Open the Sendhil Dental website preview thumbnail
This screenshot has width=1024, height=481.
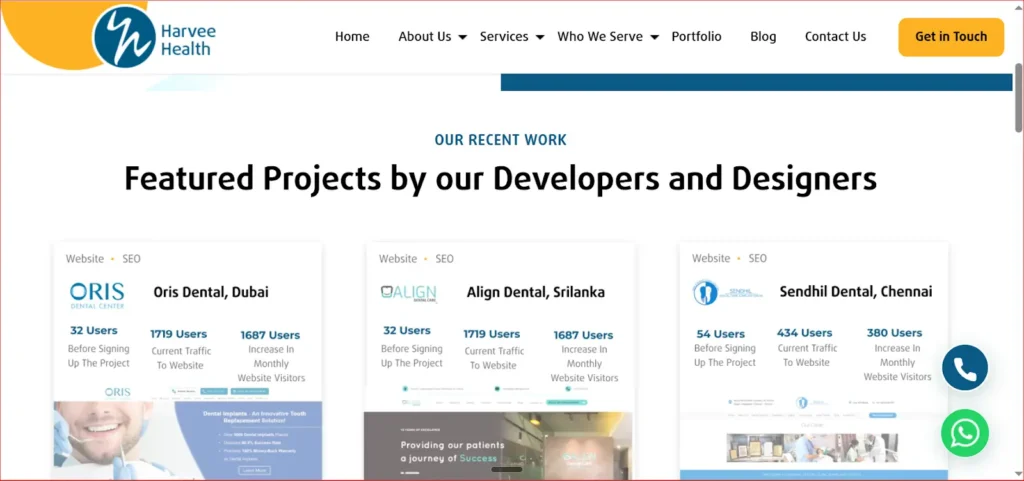tap(814, 436)
